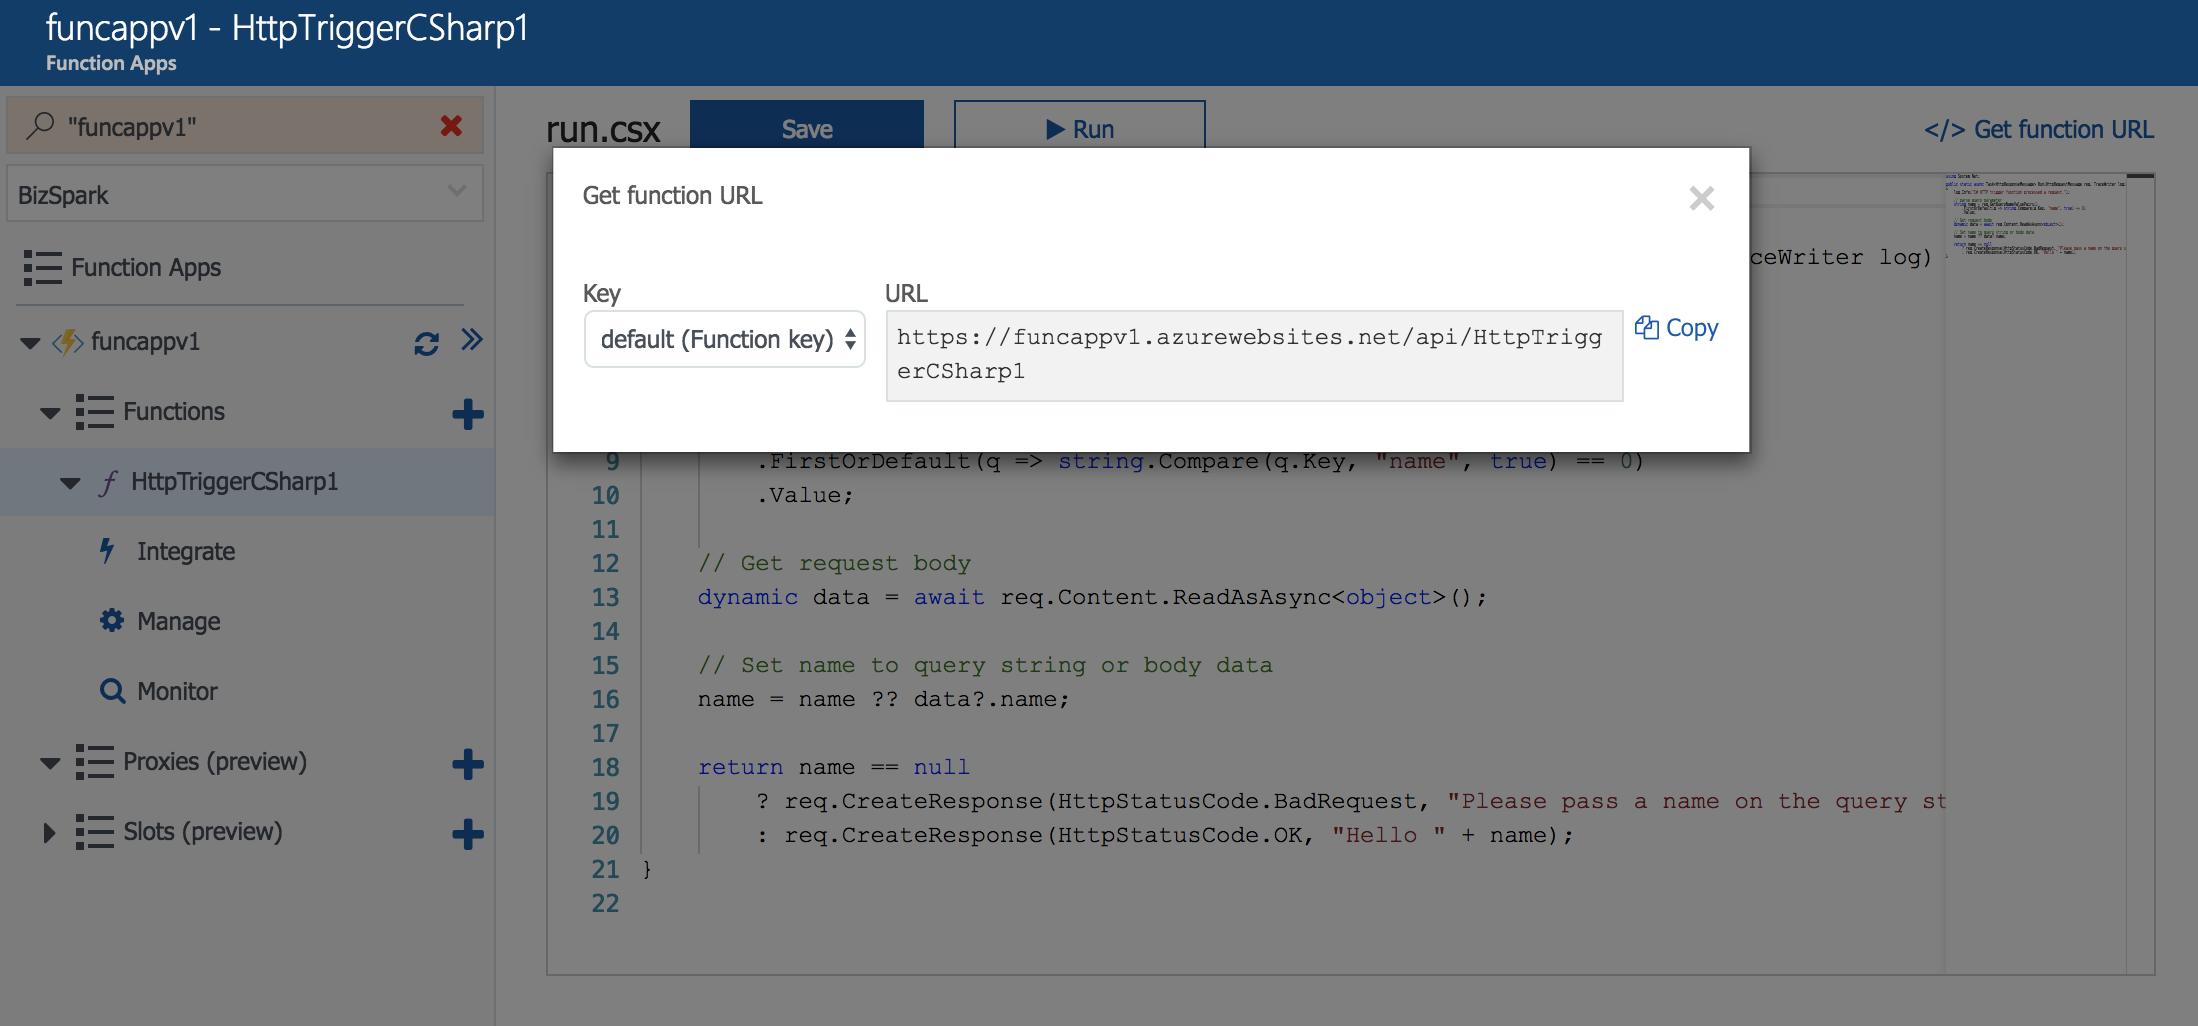This screenshot has width=2198, height=1026.
Task: Click the Function Apps header subtitle
Action: pos(111,63)
